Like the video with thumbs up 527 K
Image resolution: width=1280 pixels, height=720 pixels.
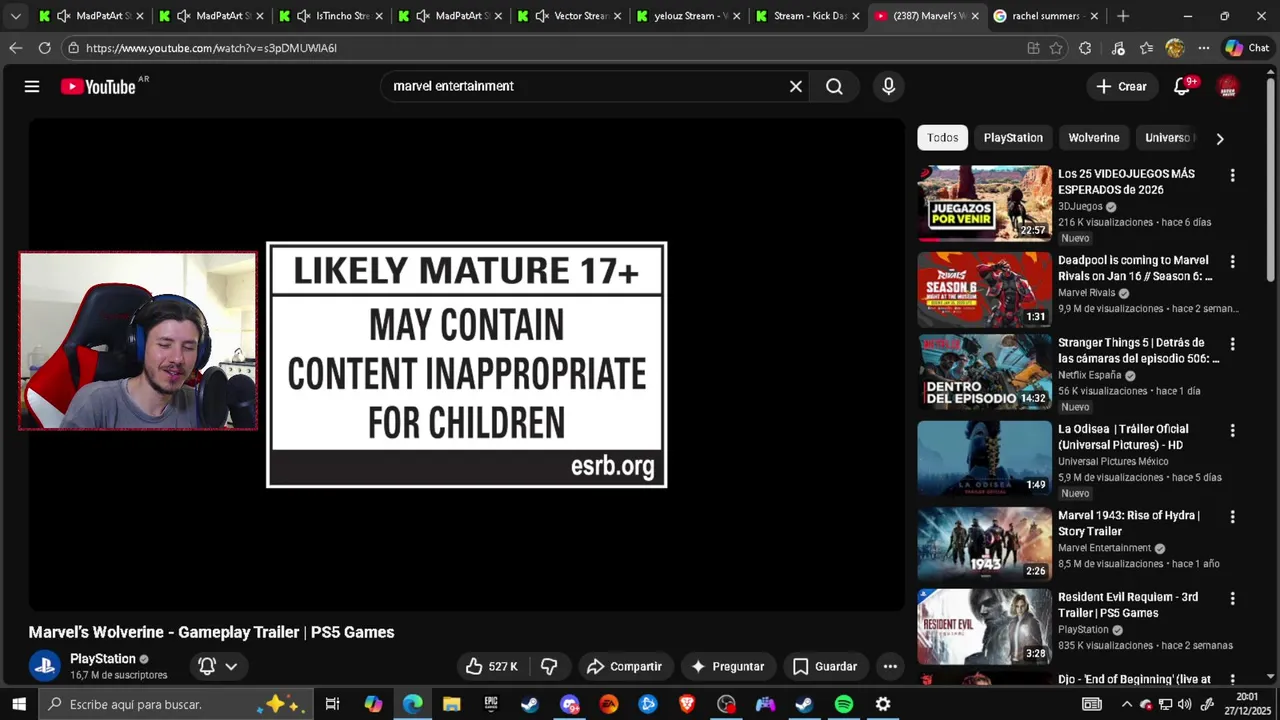pos(493,666)
